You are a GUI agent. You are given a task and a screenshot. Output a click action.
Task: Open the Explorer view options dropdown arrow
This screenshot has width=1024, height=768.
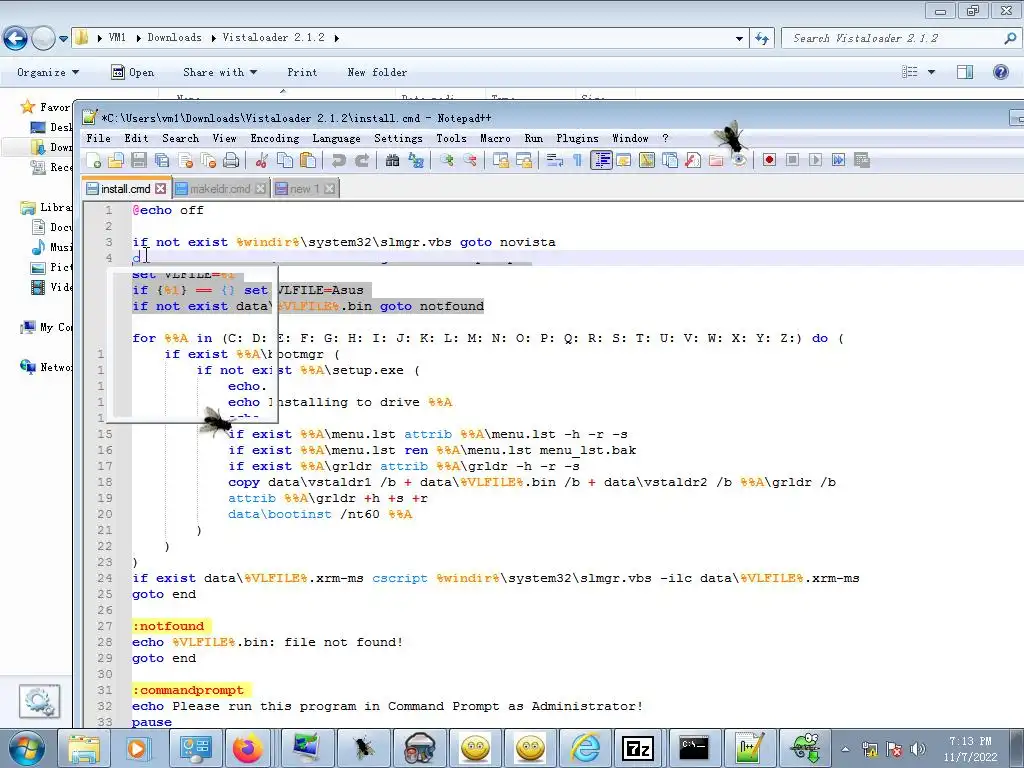tap(931, 72)
